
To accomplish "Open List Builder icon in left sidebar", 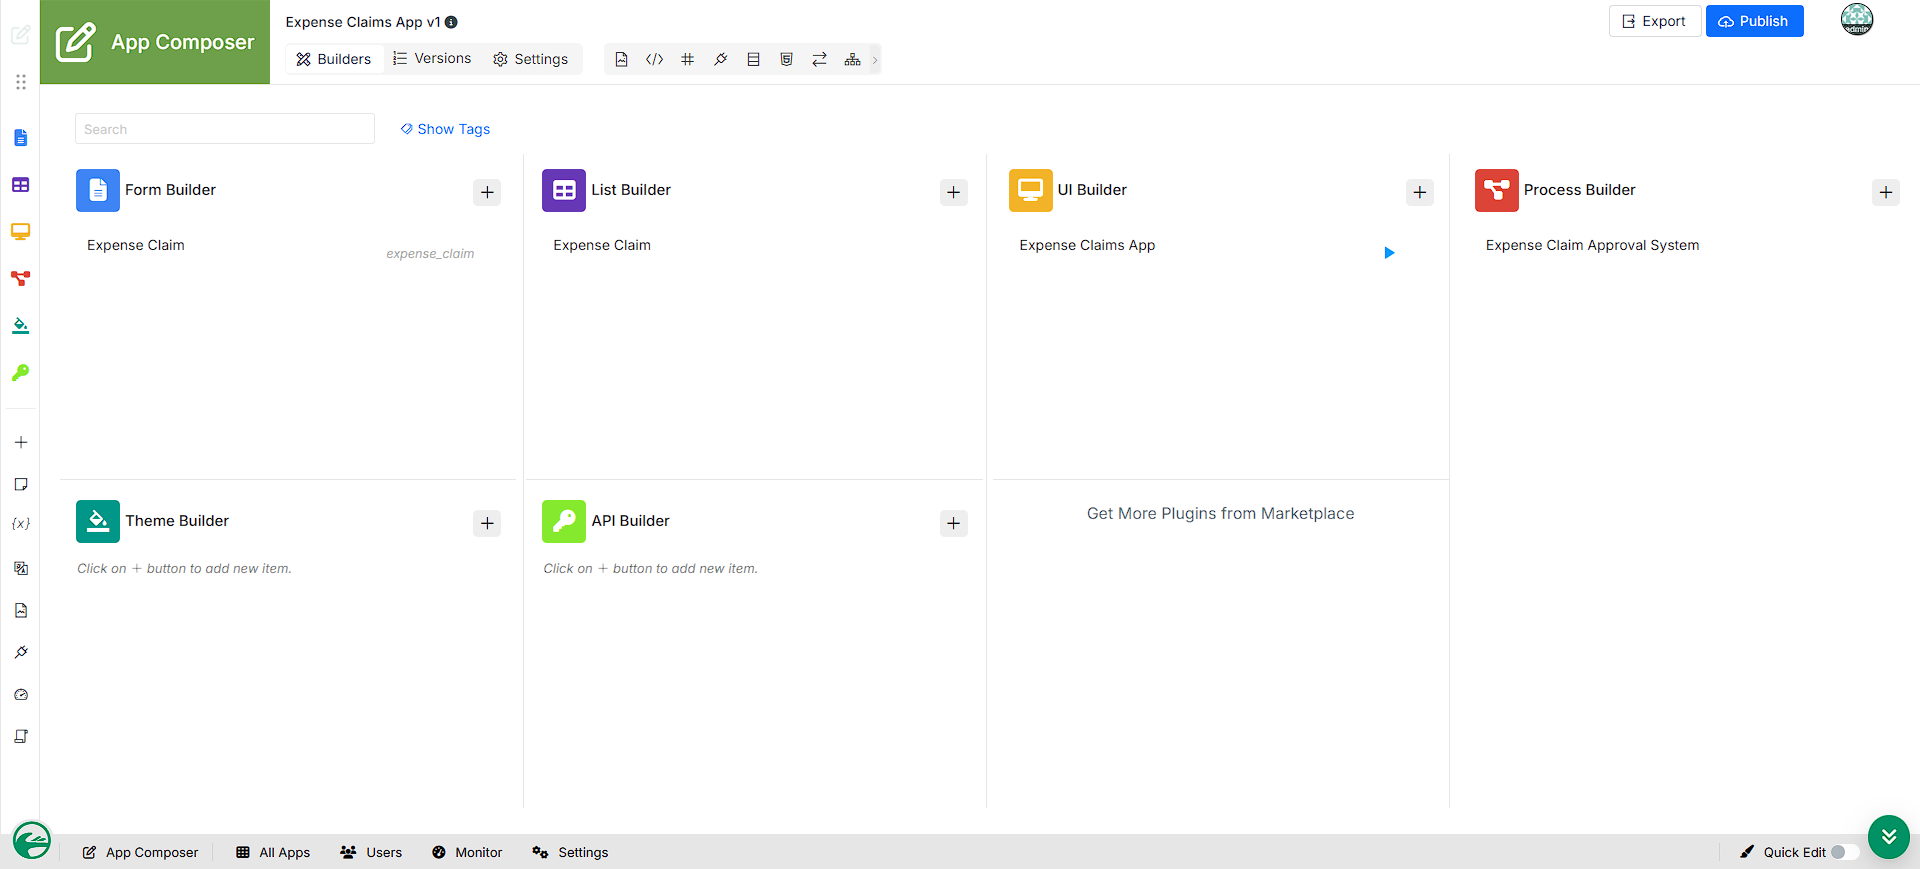I will (20, 185).
